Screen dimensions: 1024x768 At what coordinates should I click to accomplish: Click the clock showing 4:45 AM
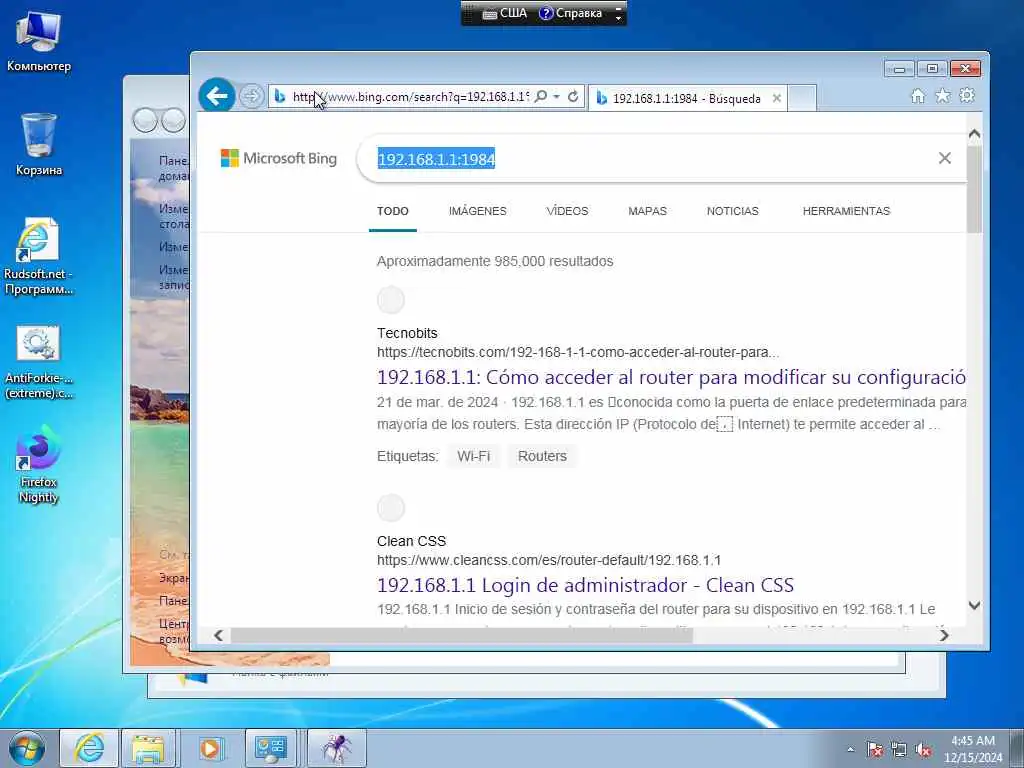[x=972, y=749]
